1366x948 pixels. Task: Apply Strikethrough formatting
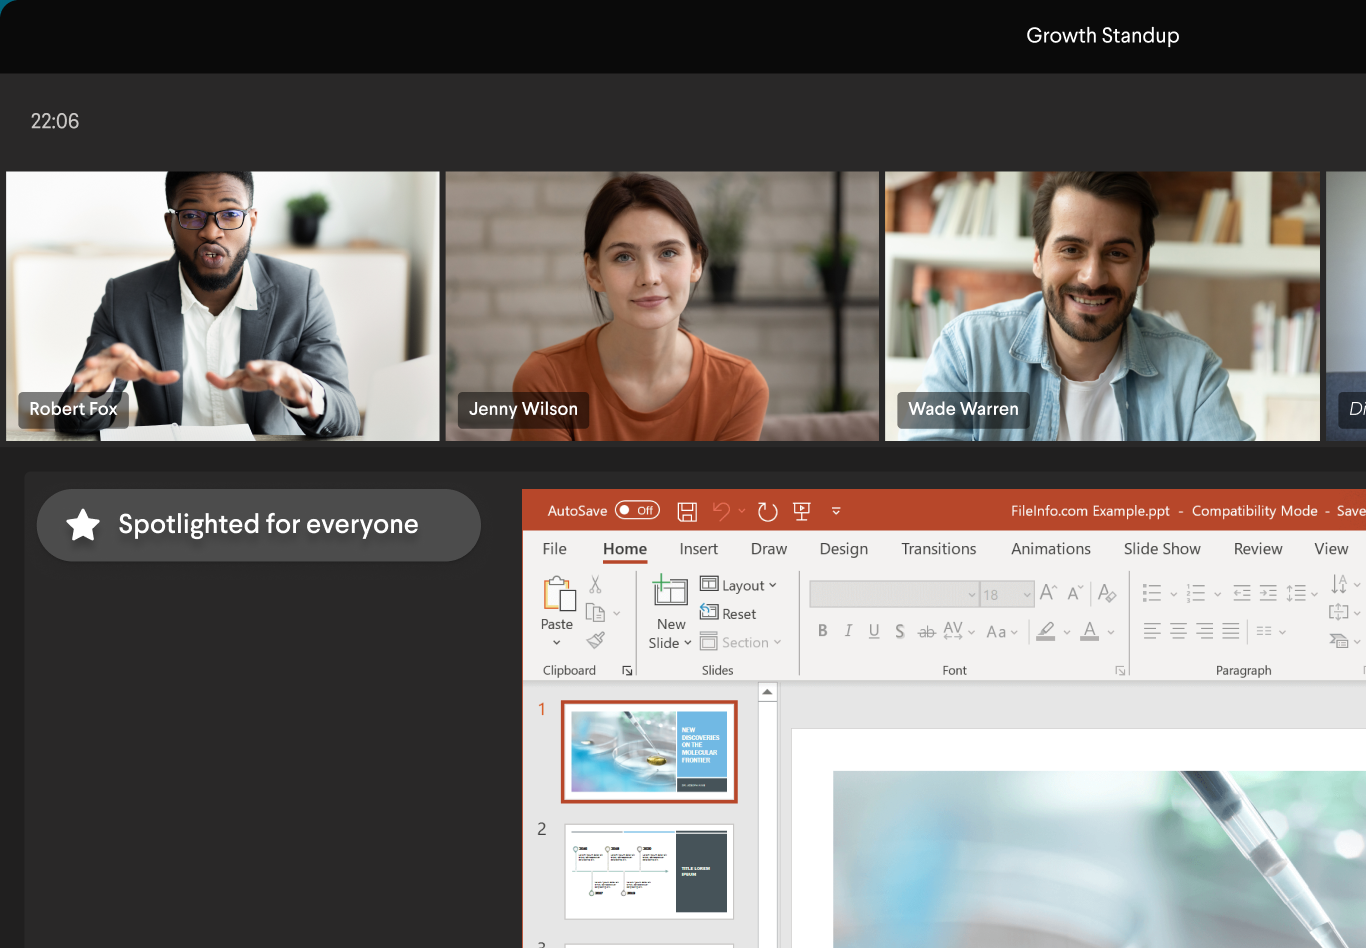[927, 632]
